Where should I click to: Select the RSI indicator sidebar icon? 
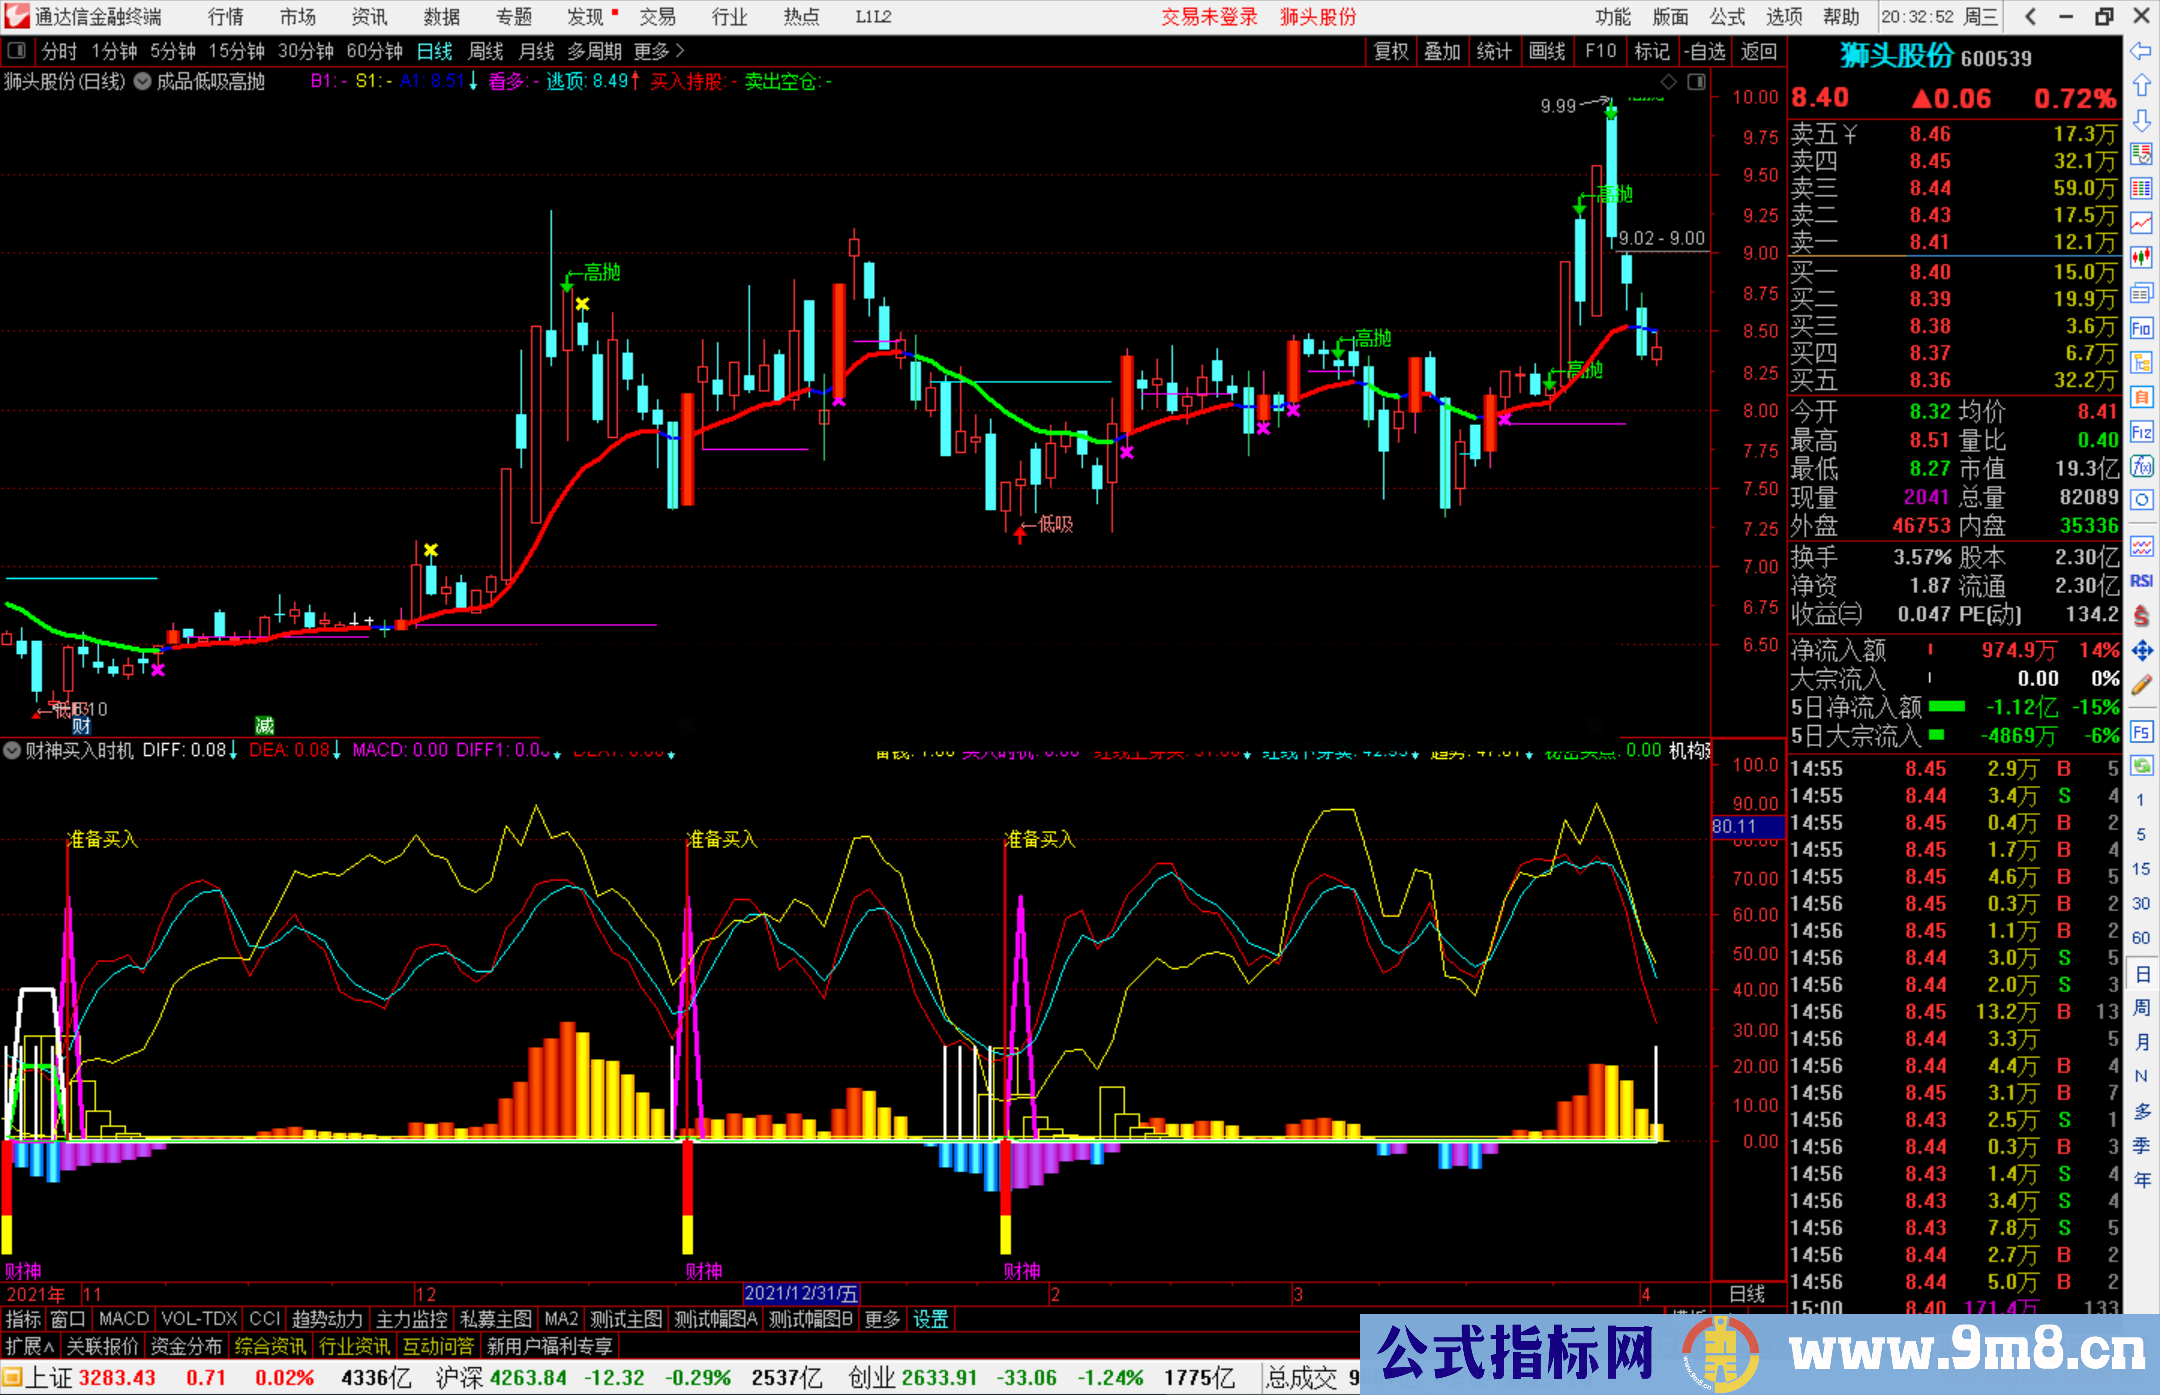(x=2141, y=581)
